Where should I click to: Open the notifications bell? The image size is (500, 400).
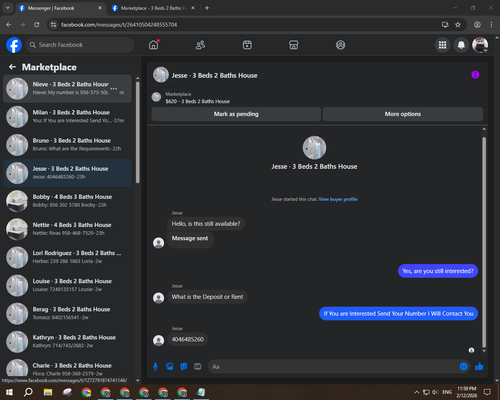tap(461, 45)
